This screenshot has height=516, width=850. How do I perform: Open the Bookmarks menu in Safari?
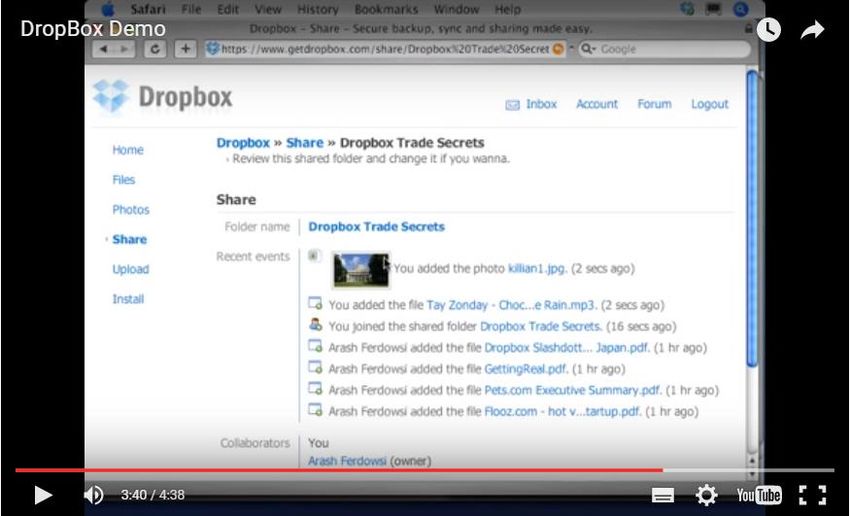[x=385, y=9]
